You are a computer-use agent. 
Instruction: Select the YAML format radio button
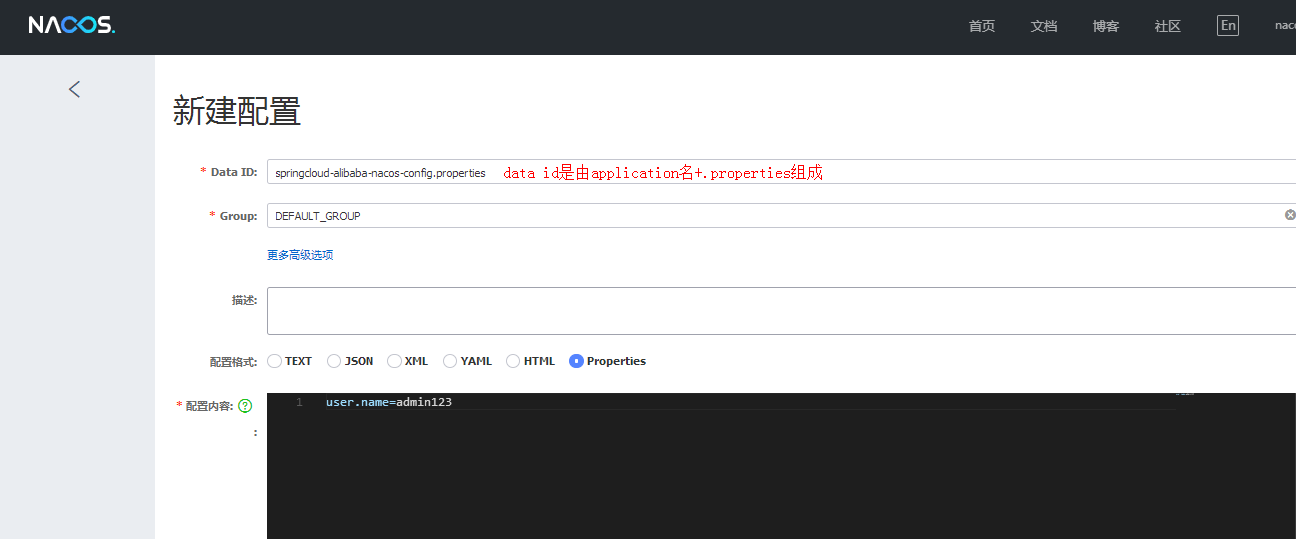(450, 361)
